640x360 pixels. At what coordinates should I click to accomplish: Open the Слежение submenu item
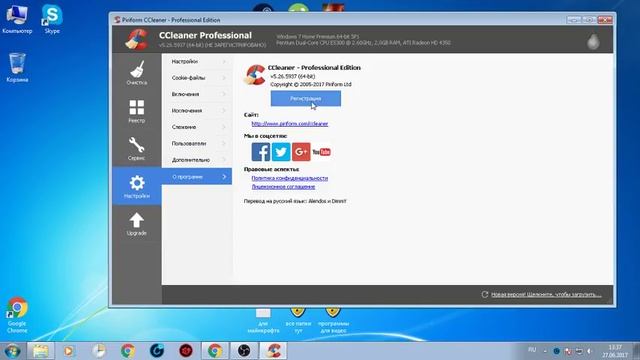point(197,127)
